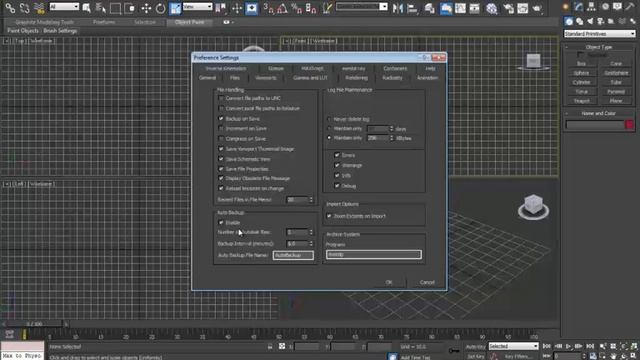Uncheck Zoom Extents on Import

(x=329, y=216)
